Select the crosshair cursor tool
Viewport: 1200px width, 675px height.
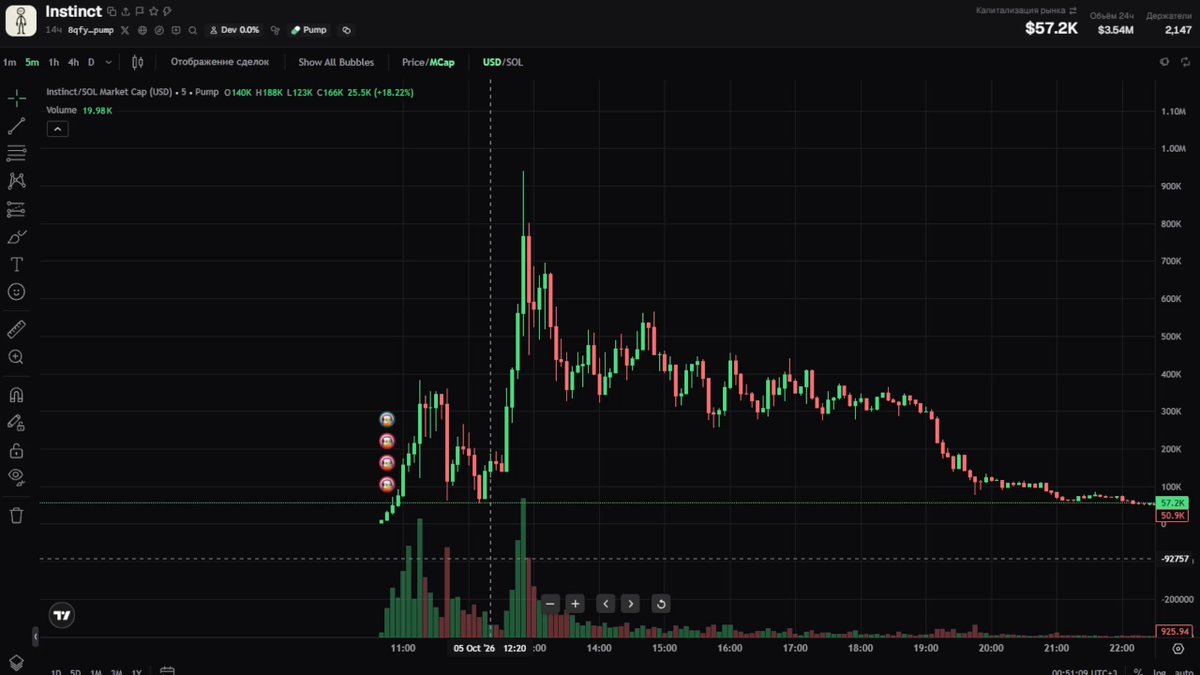point(16,98)
